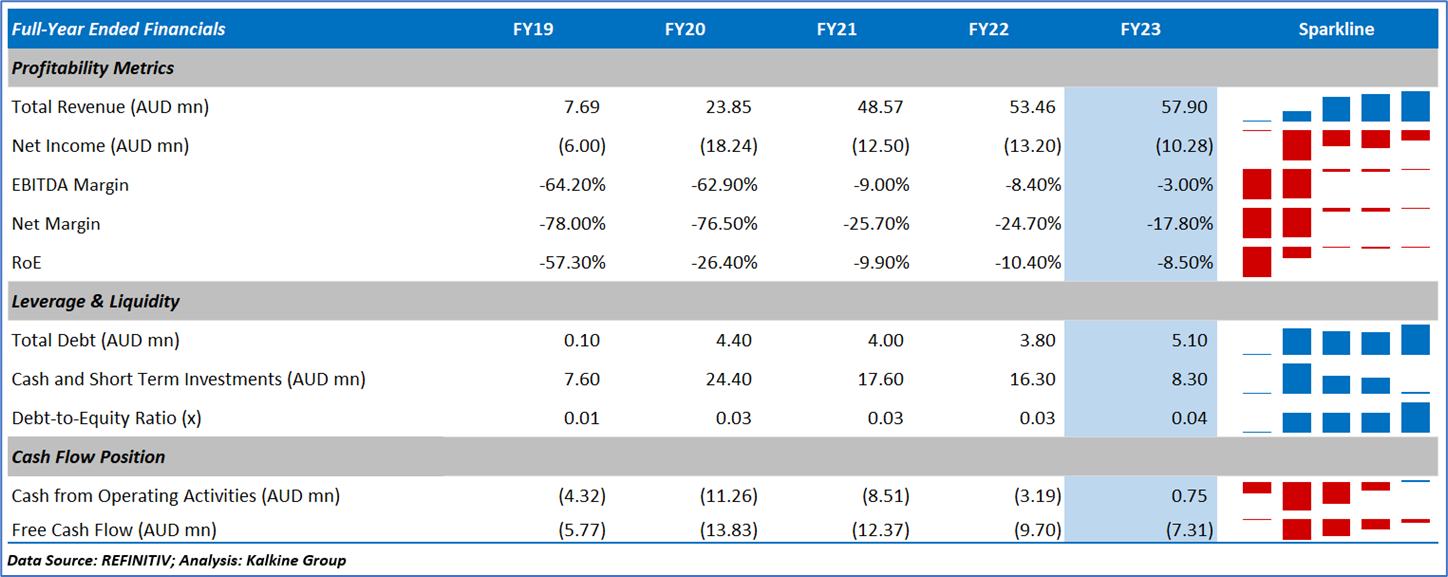Click the Leverage & Liquidity section header
Image resolution: width=1448 pixels, height=577 pixels.
coord(95,301)
